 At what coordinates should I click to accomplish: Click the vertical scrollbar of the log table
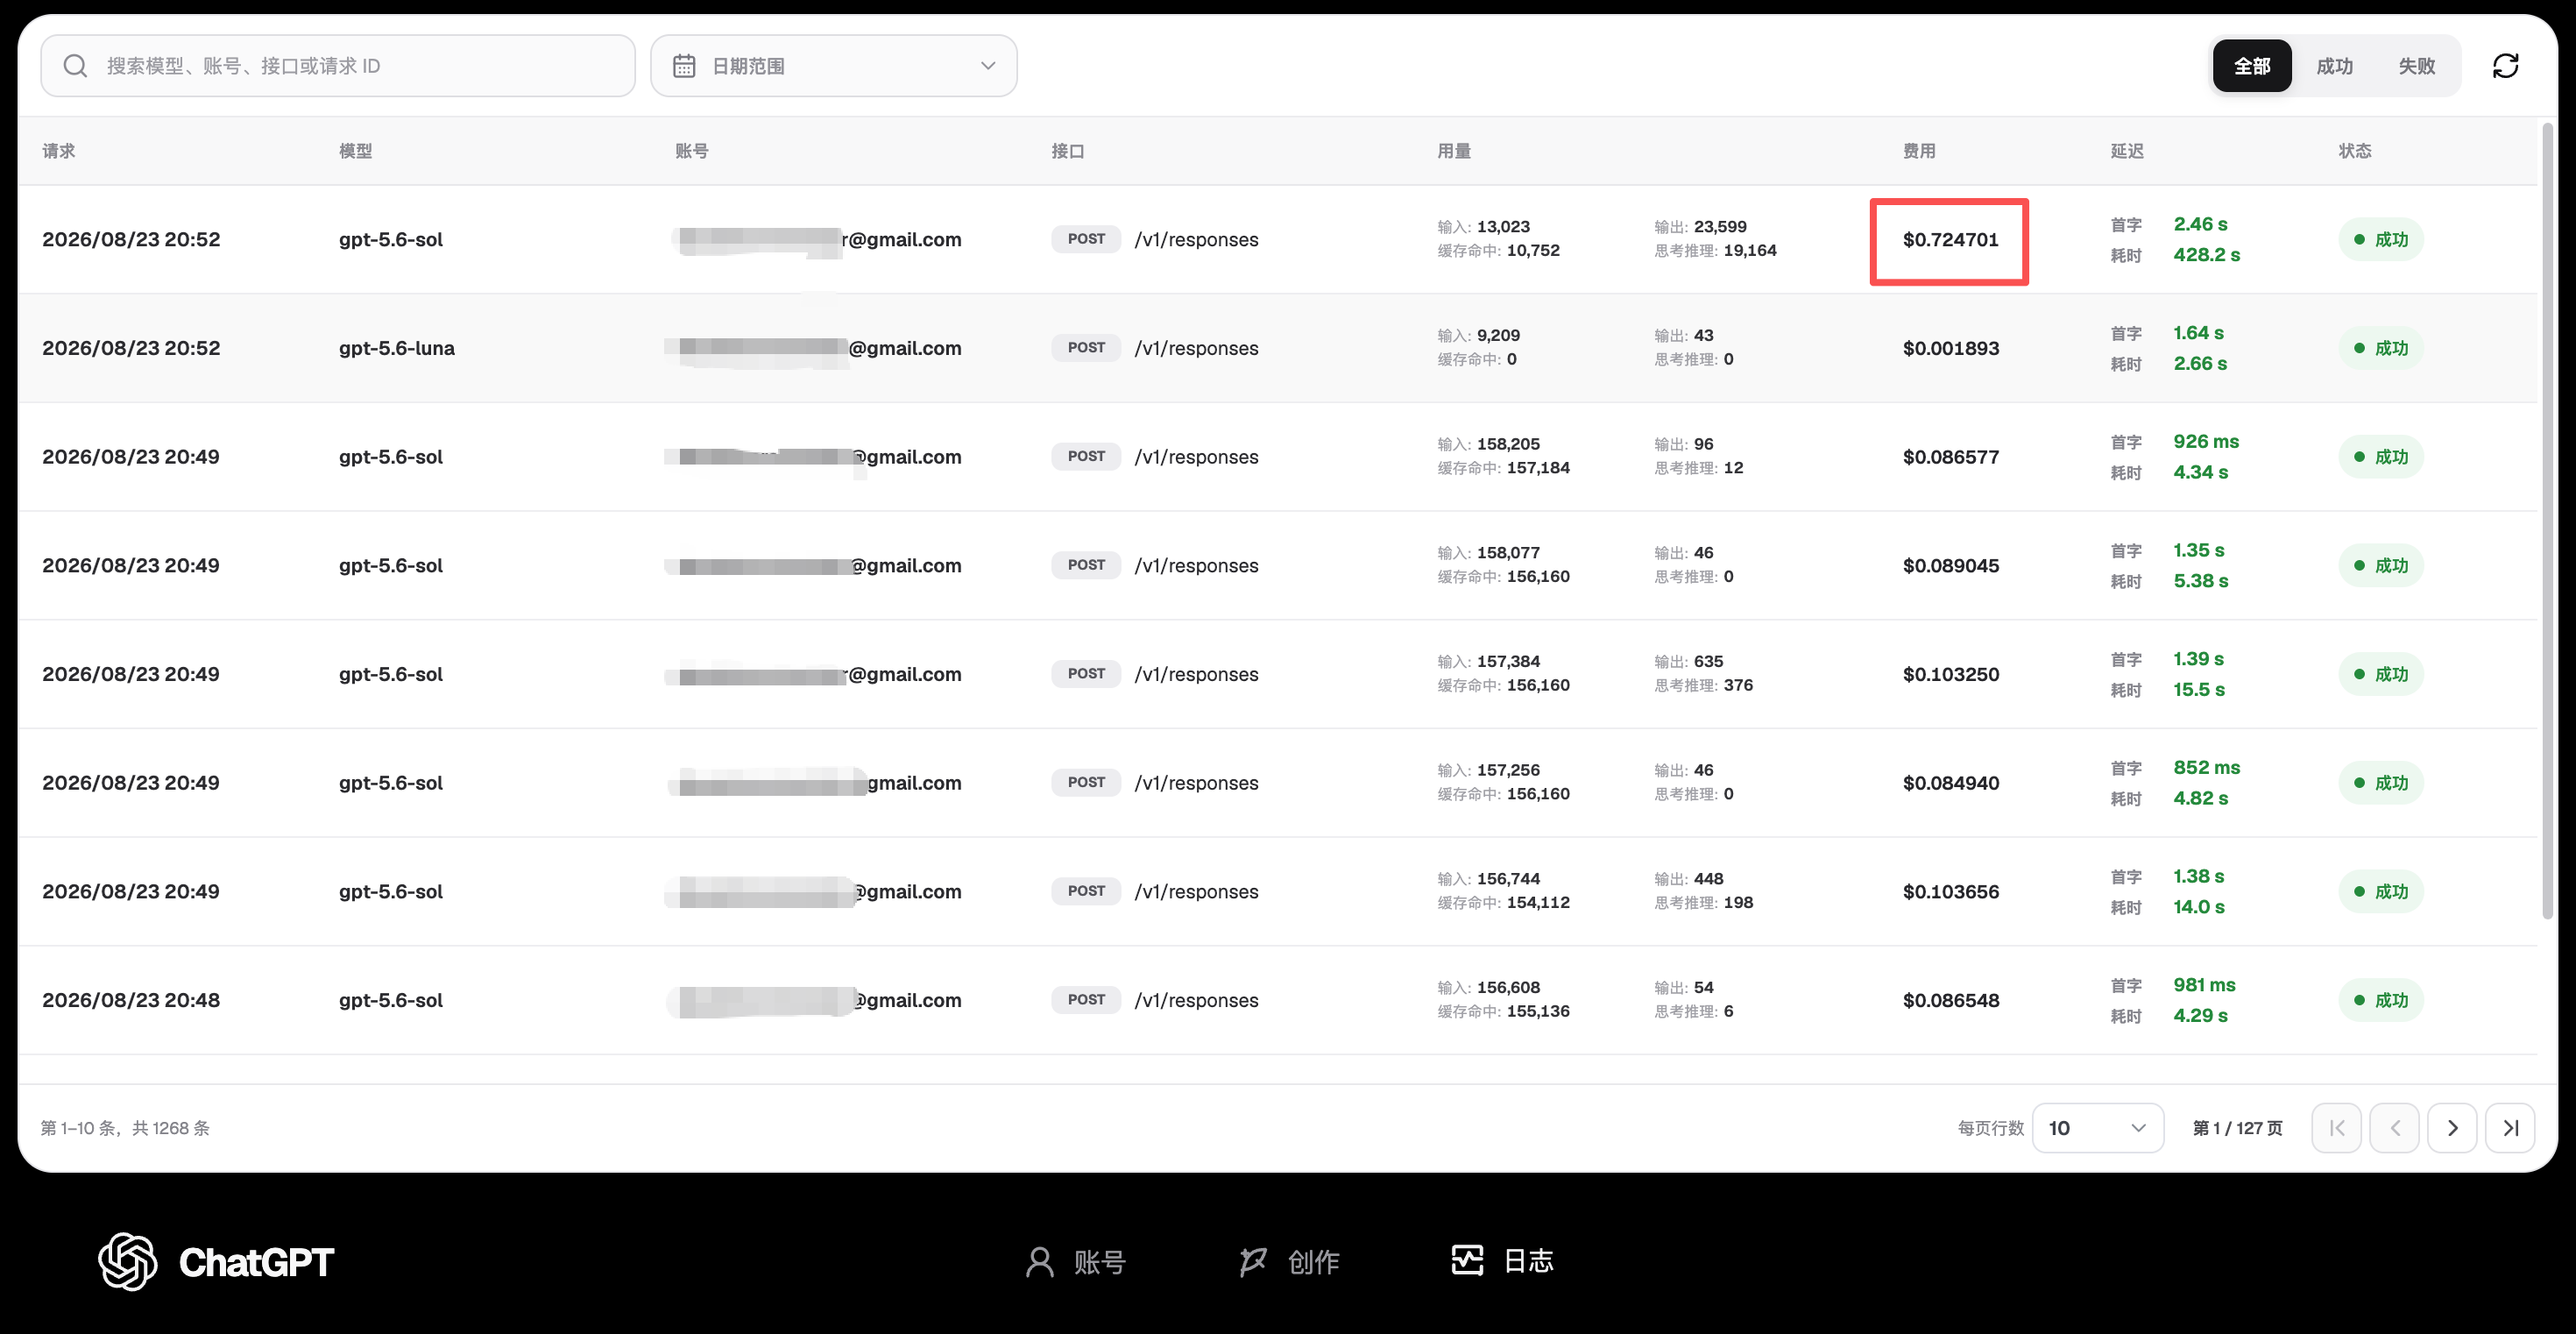click(x=2547, y=520)
